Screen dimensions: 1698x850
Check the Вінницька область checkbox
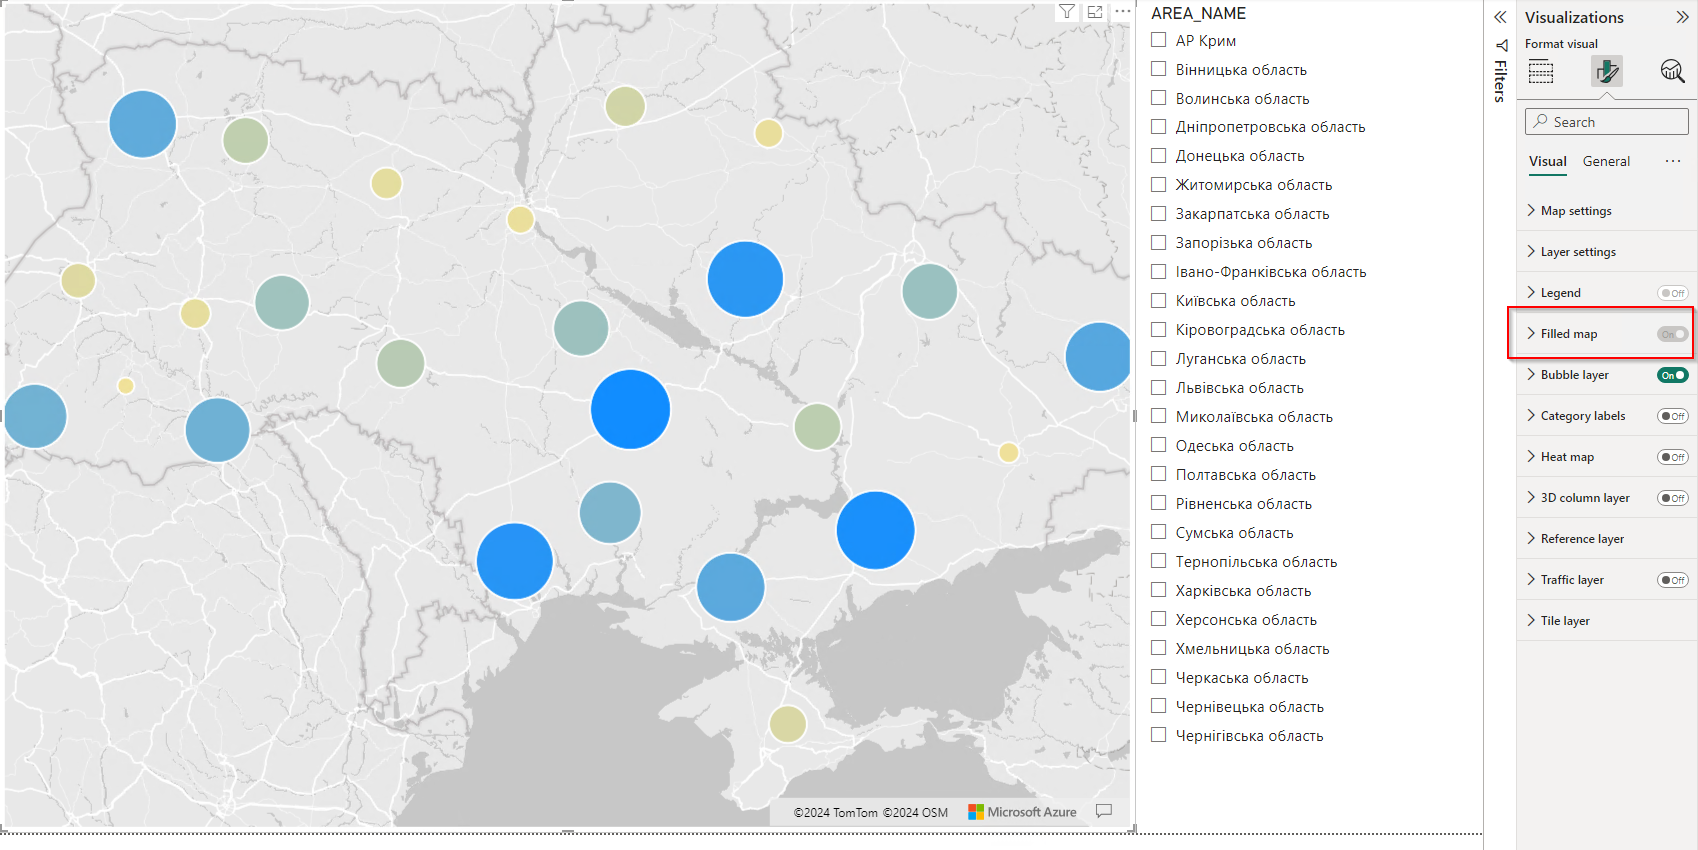point(1158,69)
